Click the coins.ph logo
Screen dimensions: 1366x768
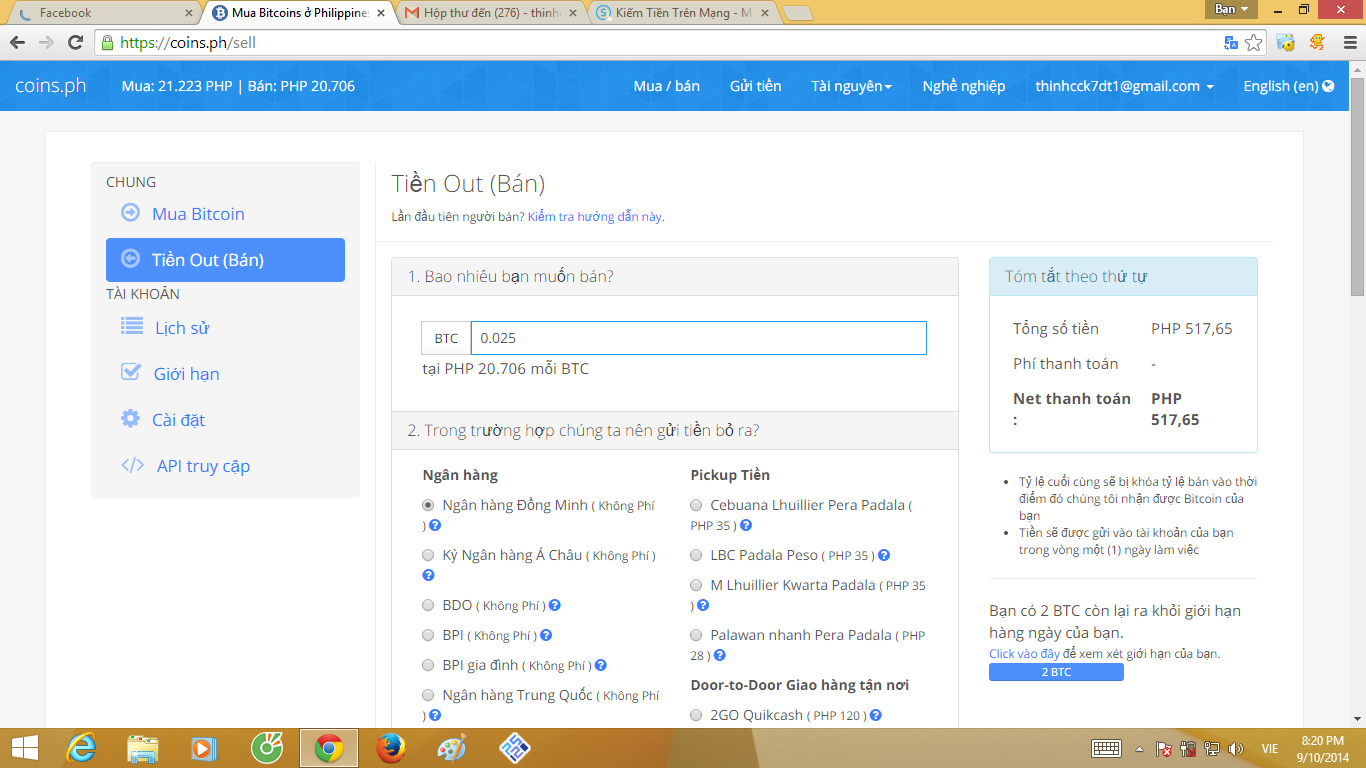51,86
